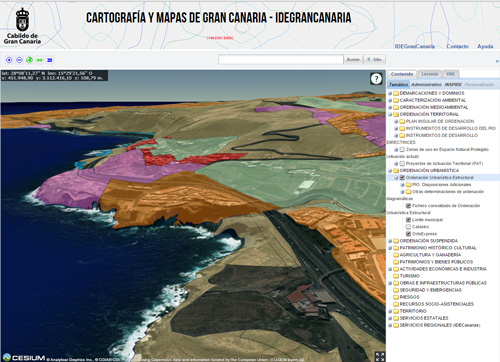The image size is (500, 362).
Task: Toggle the 2D view toolbar icon
Action: point(50,60)
